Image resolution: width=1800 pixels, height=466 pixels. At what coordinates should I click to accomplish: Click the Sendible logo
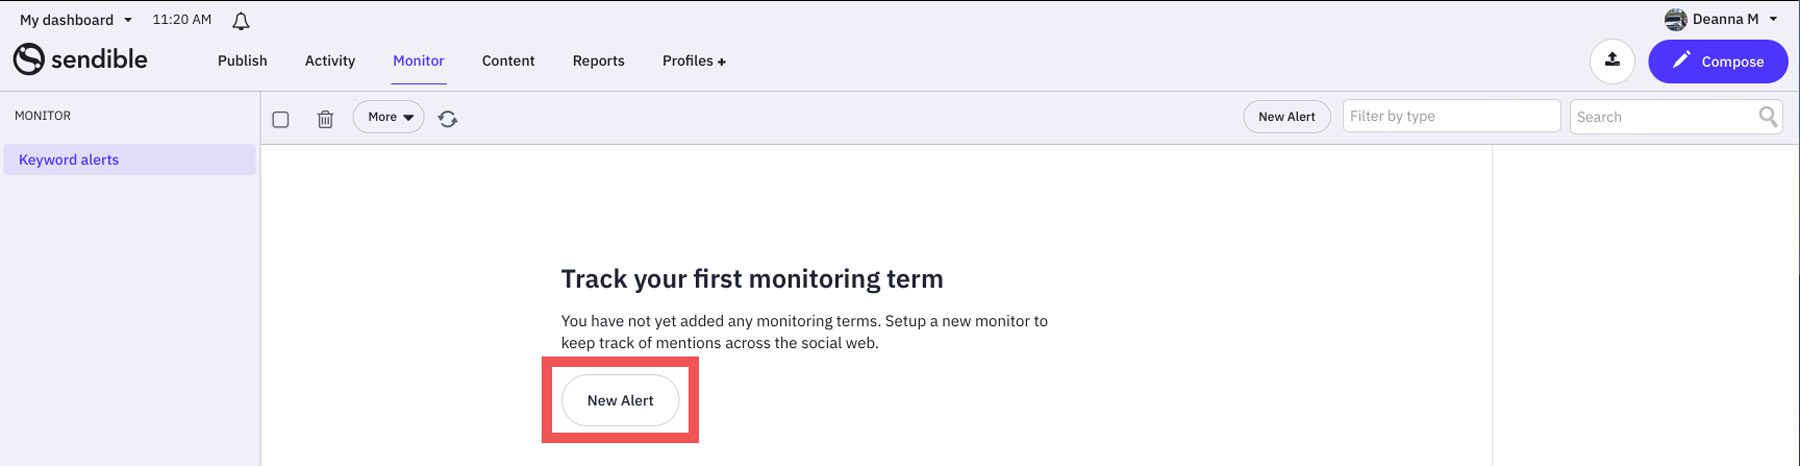[x=80, y=60]
